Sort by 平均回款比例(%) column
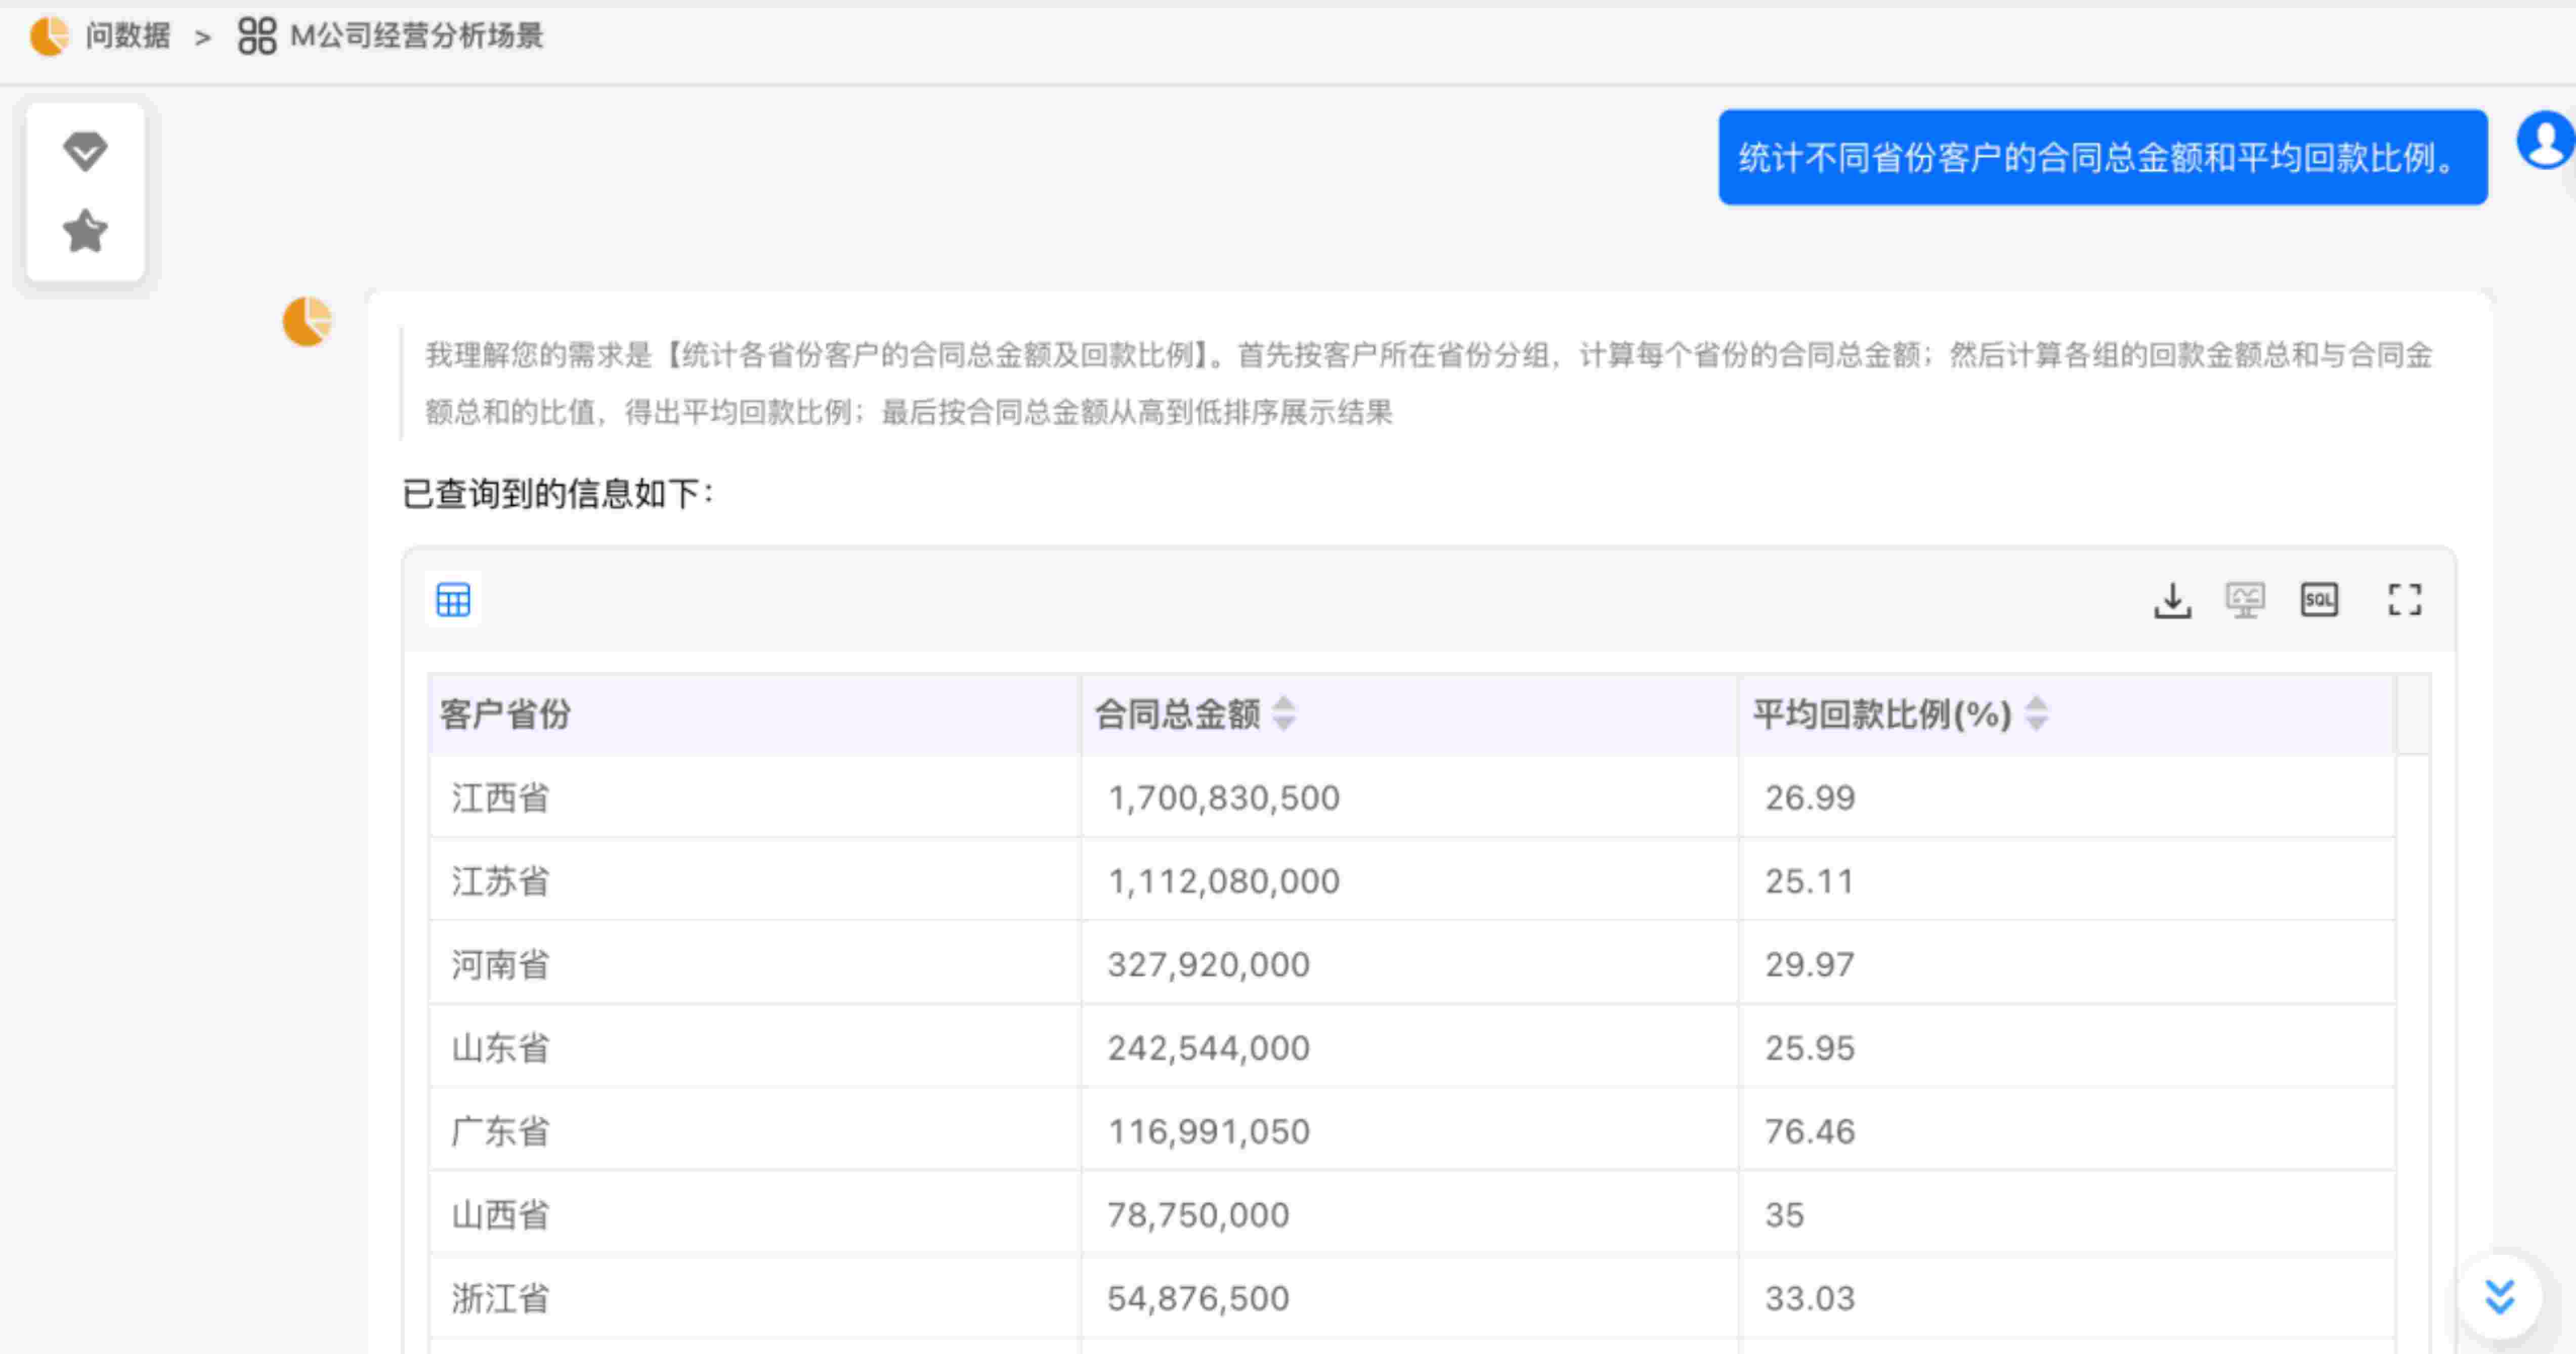Viewport: 2576px width, 1354px height. [2036, 714]
